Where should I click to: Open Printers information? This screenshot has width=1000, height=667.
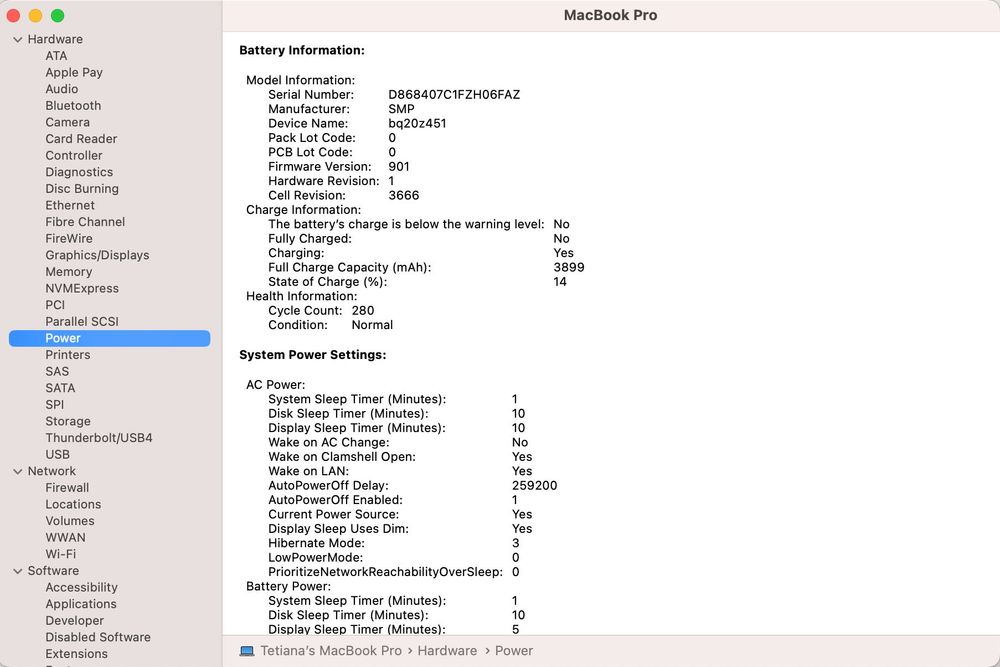tap(68, 355)
